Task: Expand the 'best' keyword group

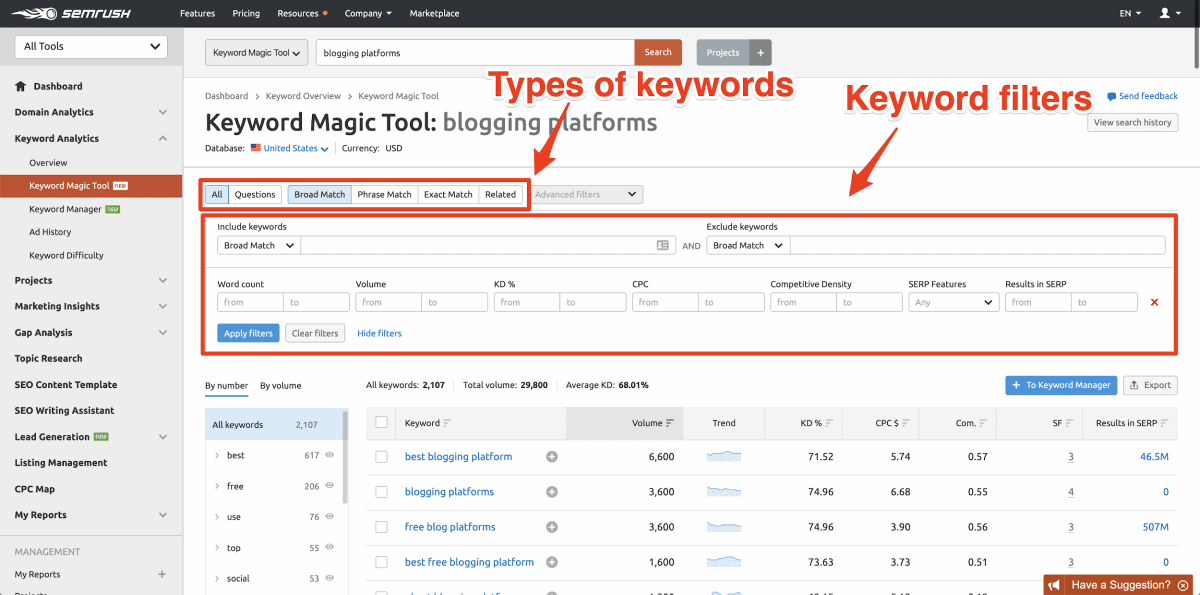Action: coord(217,455)
